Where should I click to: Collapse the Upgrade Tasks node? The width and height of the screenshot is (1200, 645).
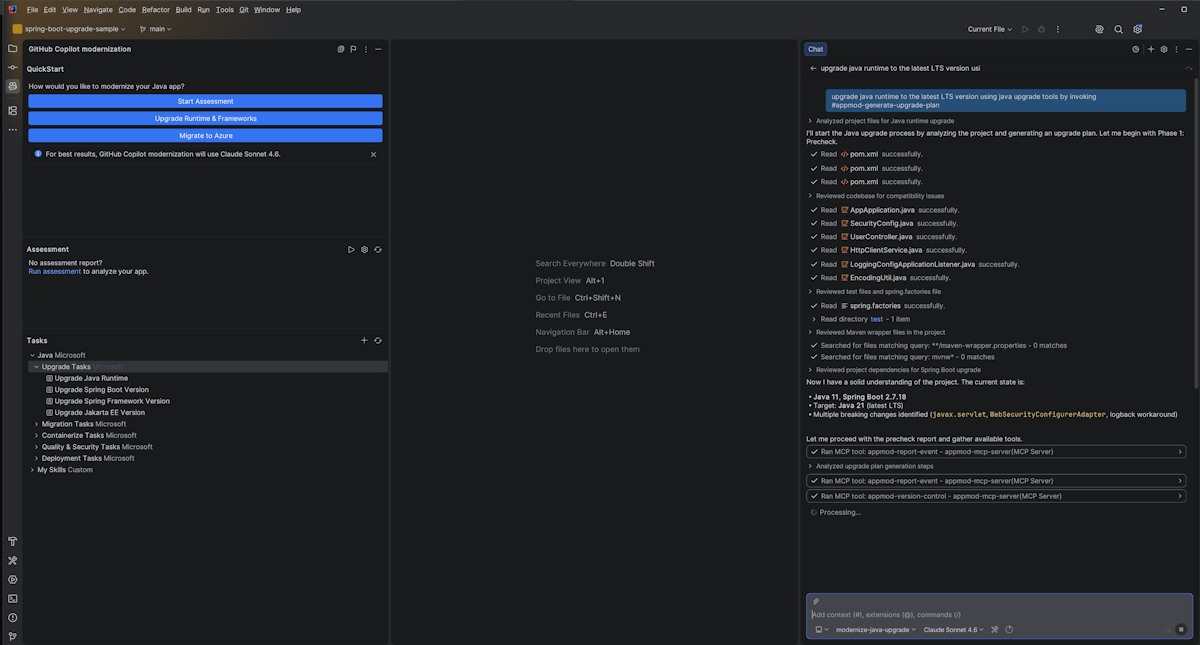point(37,367)
